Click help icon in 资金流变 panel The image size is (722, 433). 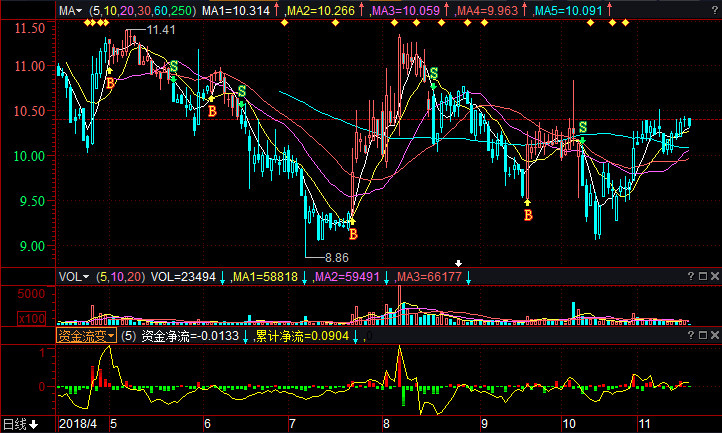point(689,336)
